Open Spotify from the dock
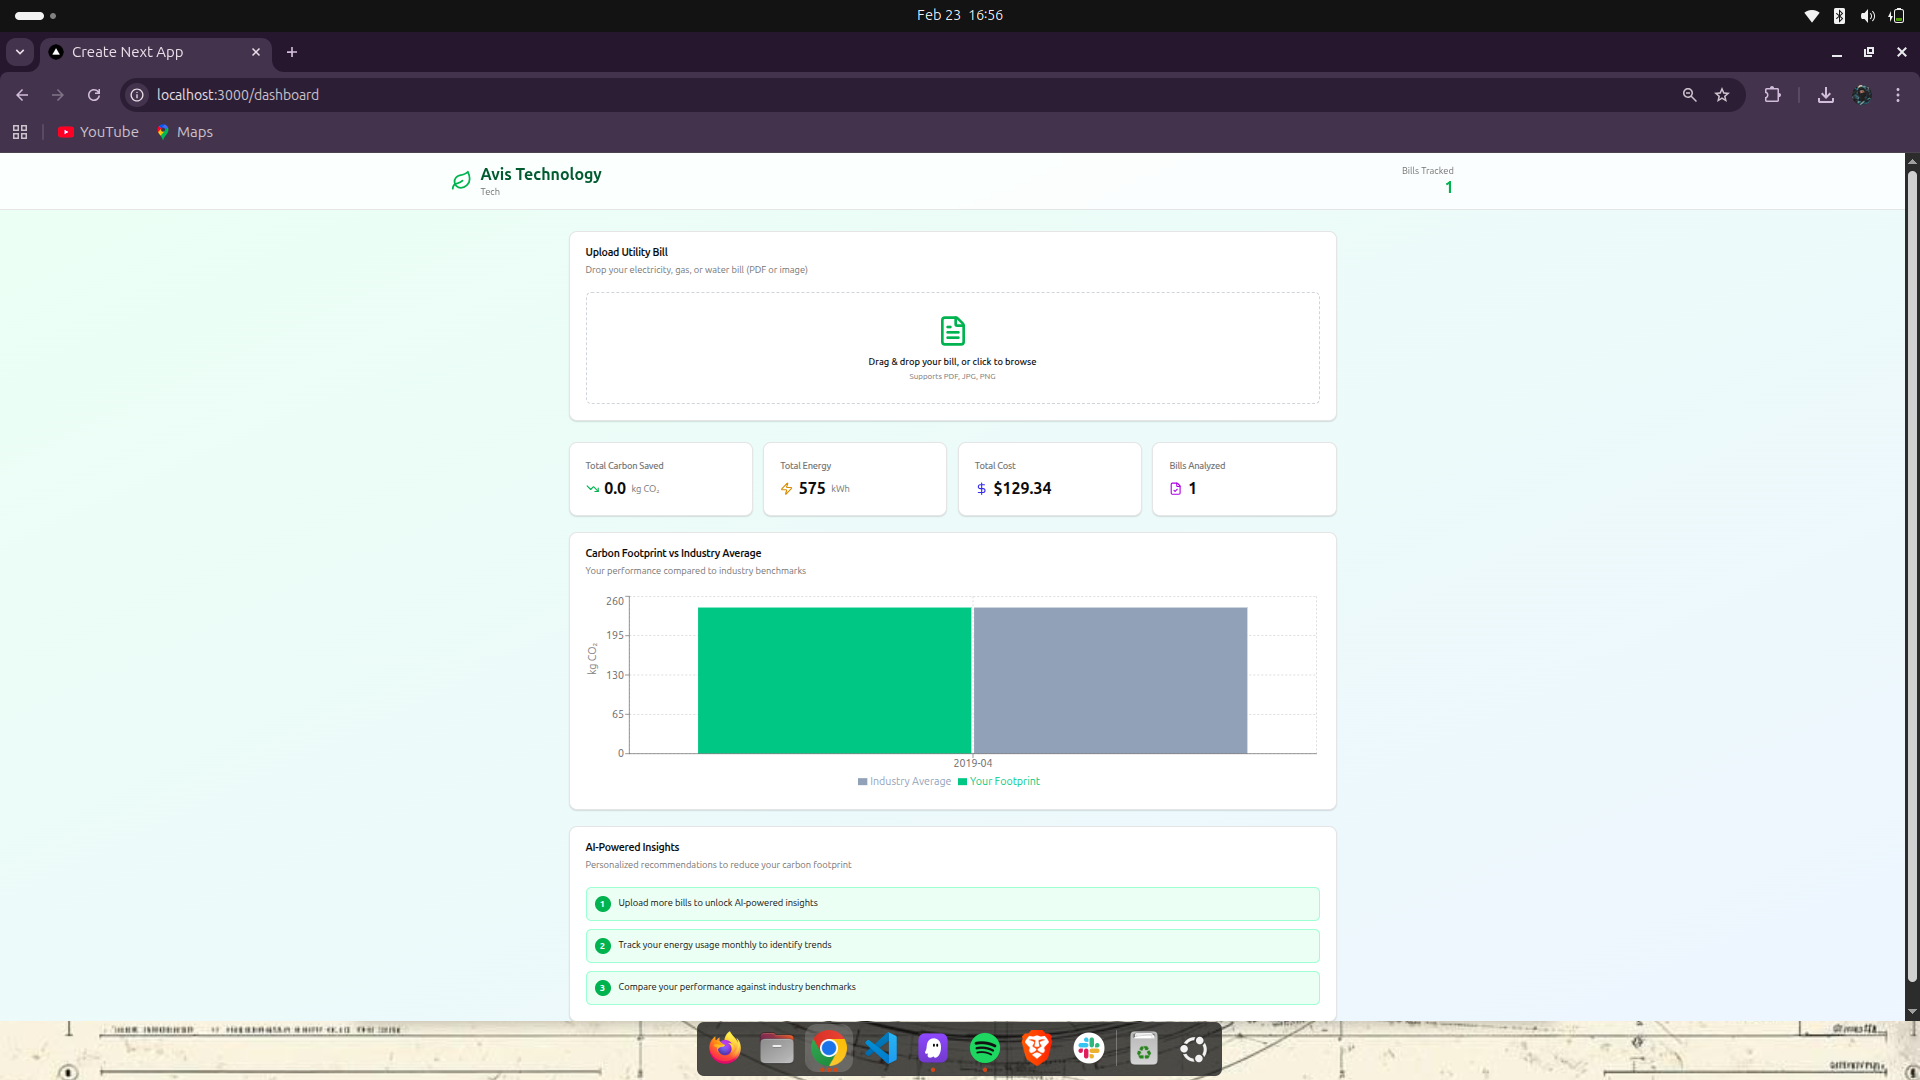The width and height of the screenshot is (1920, 1080). tap(985, 1048)
